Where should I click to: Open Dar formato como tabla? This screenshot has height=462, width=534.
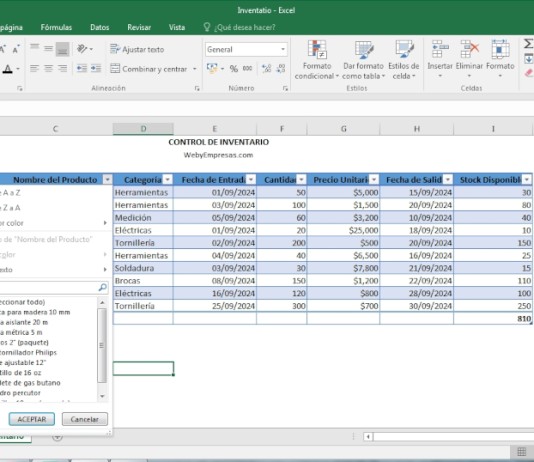(363, 60)
